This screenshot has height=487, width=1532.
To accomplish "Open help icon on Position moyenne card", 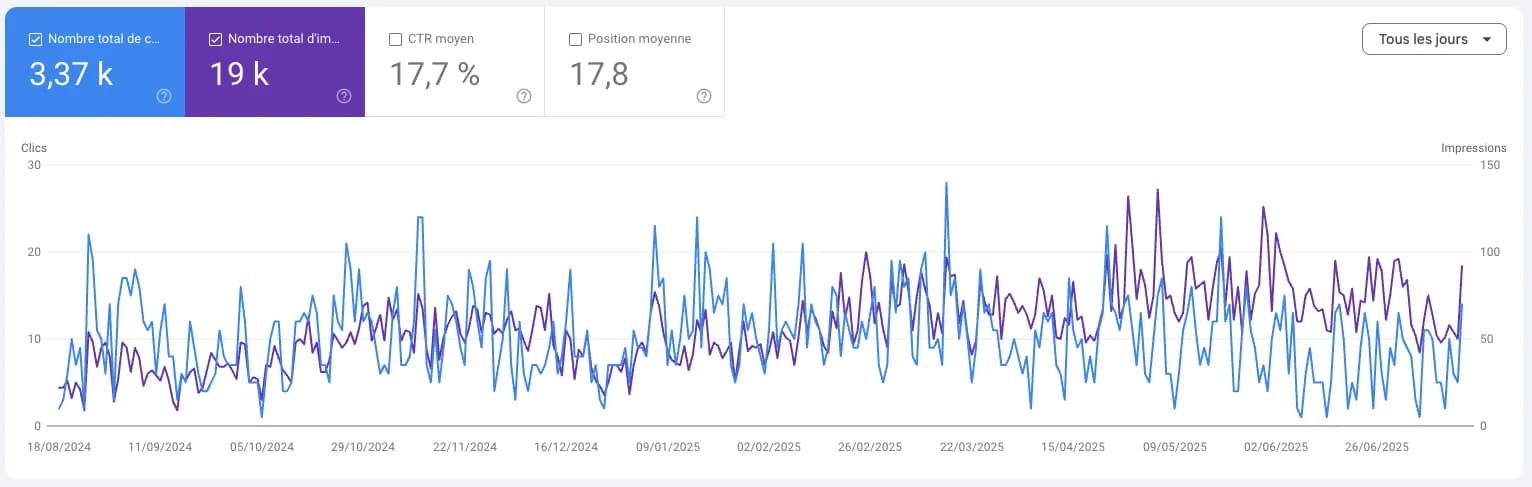I will [704, 96].
